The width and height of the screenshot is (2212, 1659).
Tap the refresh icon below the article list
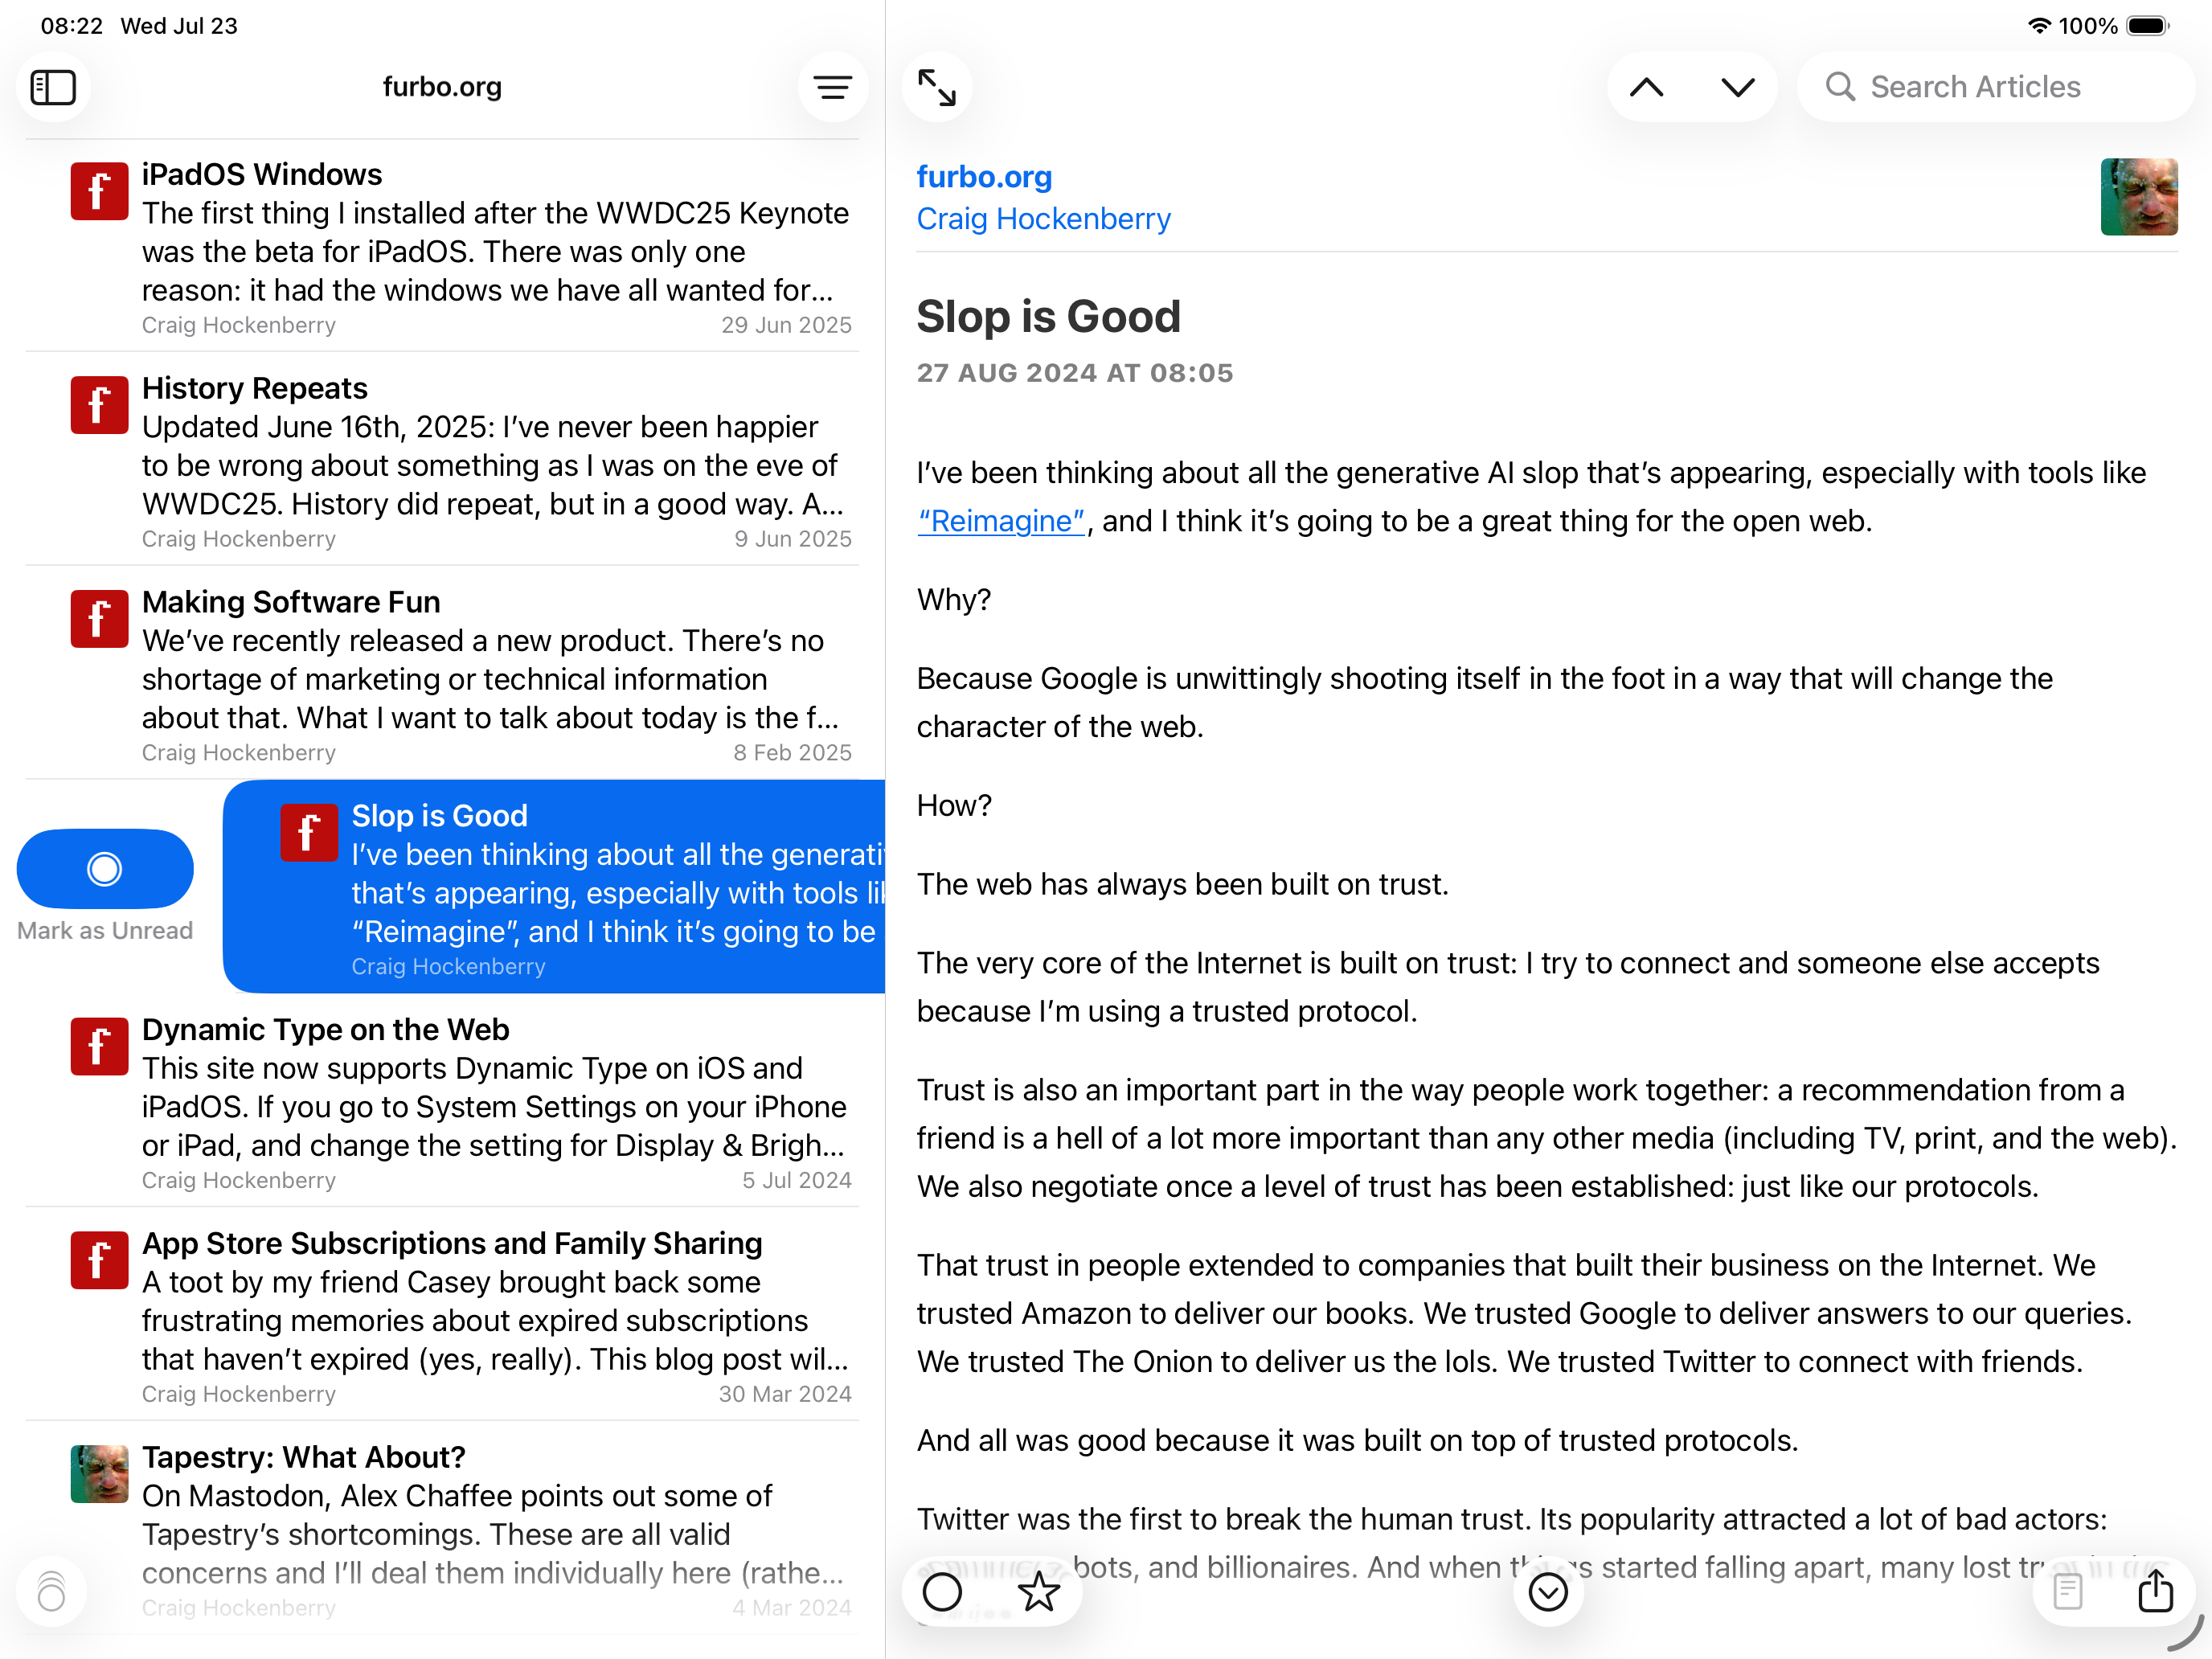(x=51, y=1590)
